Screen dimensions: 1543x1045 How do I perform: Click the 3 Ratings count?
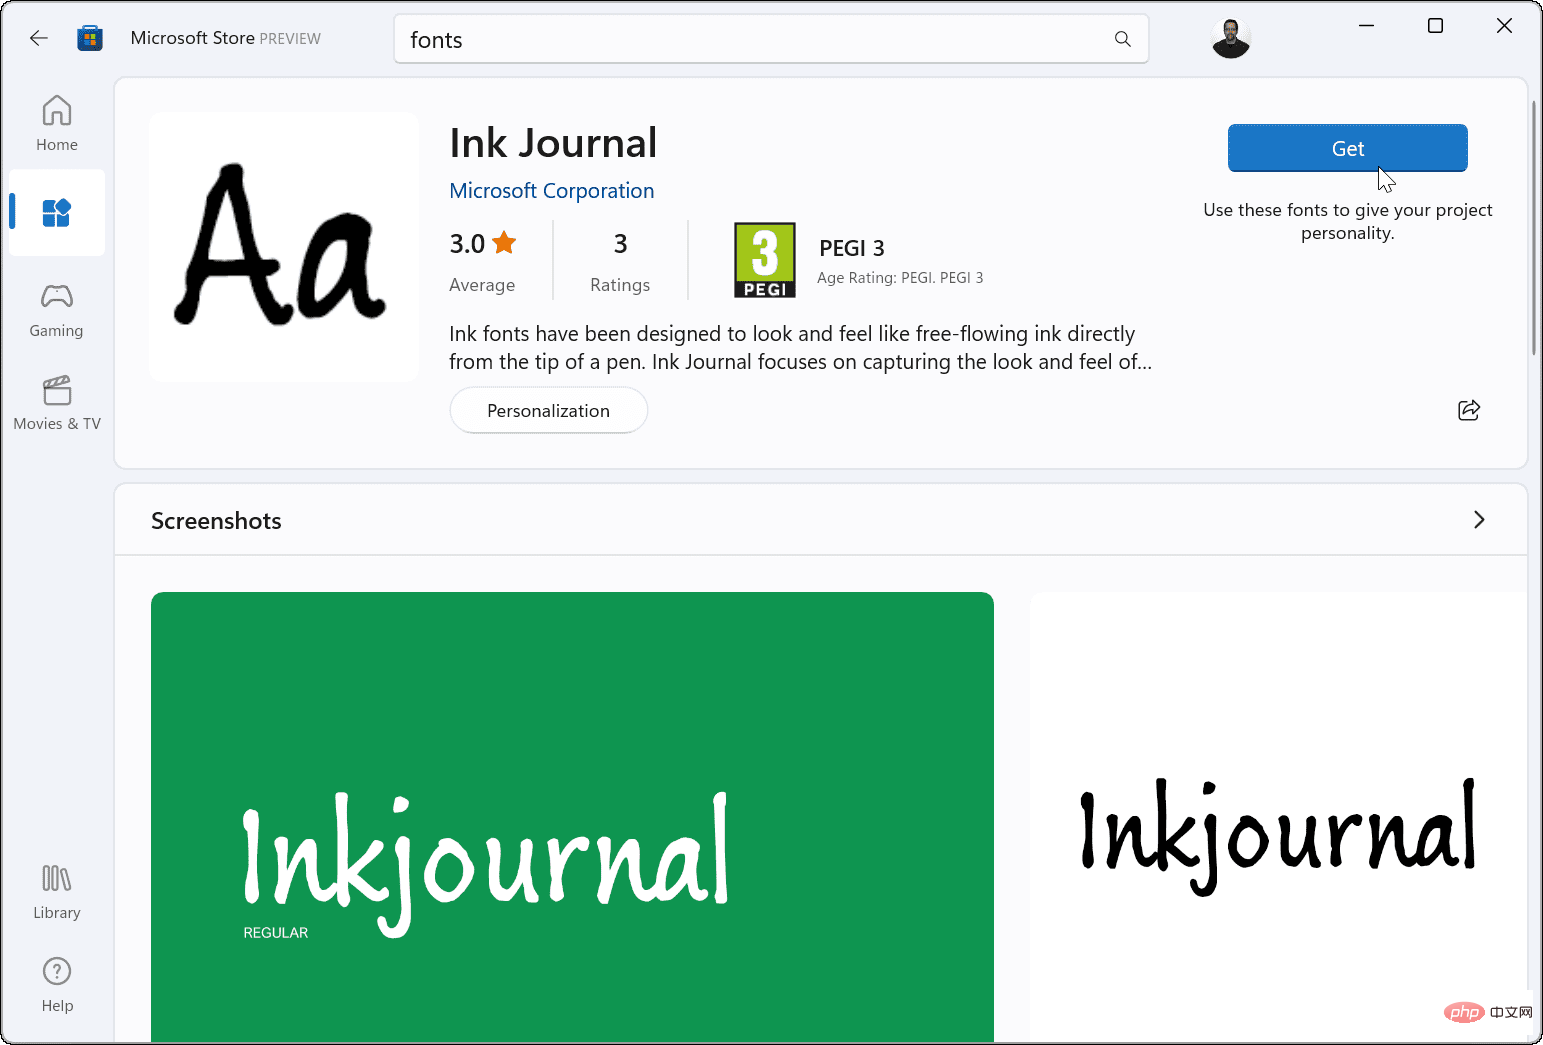(x=620, y=262)
